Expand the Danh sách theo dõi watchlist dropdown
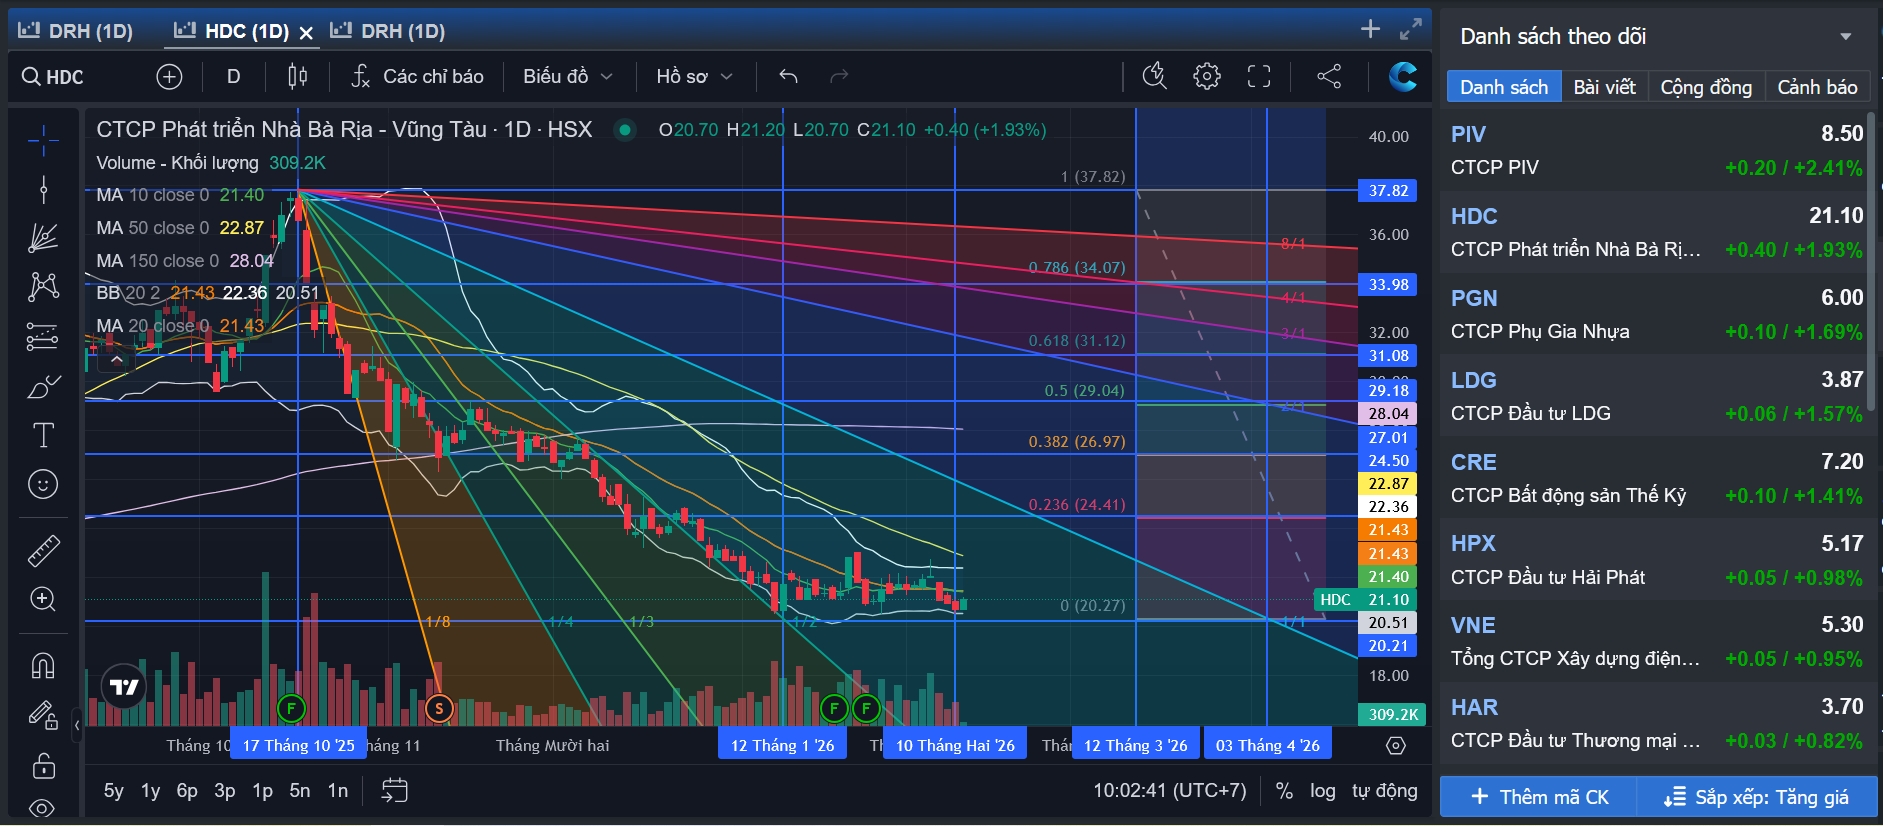Screen dimensions: 1883x826 1846,37
